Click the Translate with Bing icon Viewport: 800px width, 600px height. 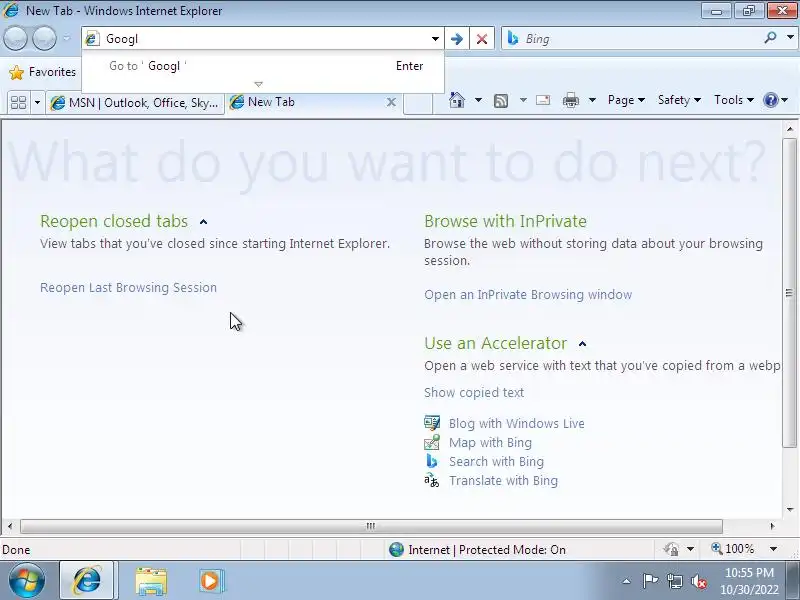click(432, 480)
